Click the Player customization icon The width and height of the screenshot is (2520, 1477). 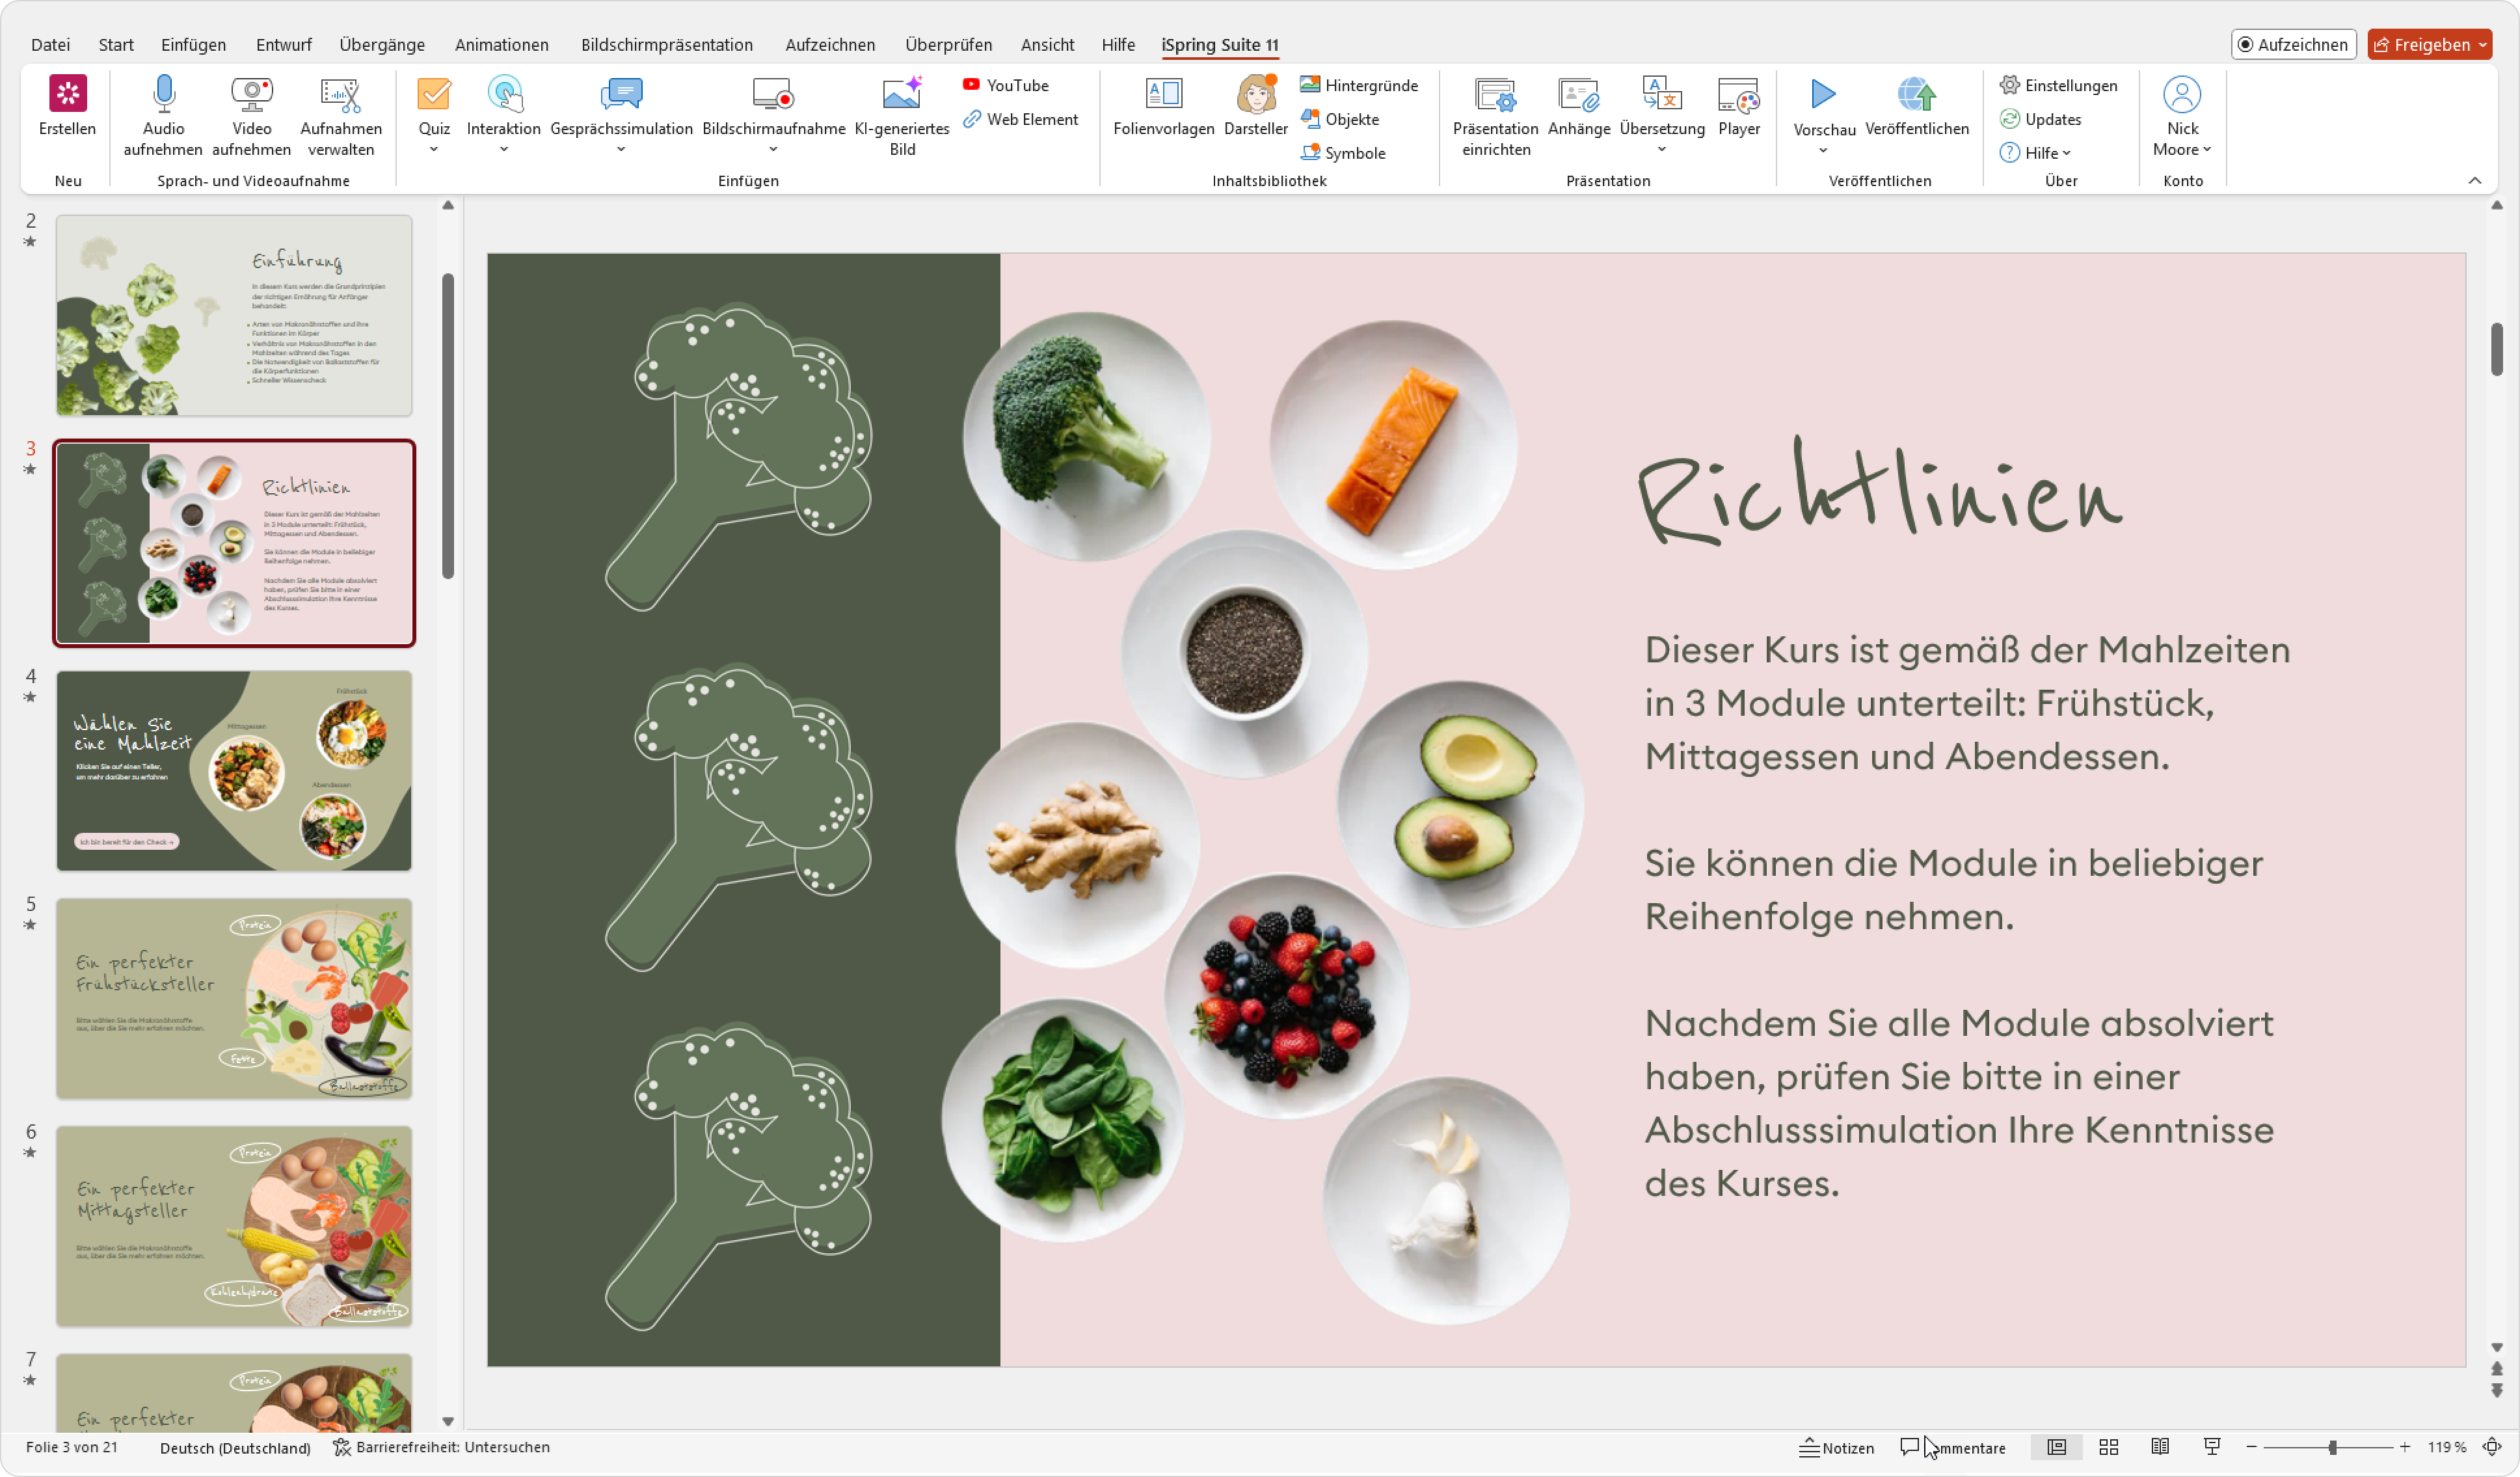1738,95
